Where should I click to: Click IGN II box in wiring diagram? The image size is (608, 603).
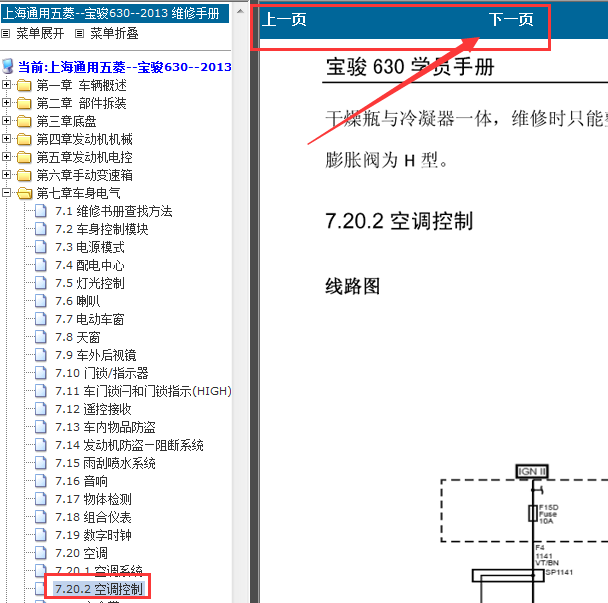532,472
